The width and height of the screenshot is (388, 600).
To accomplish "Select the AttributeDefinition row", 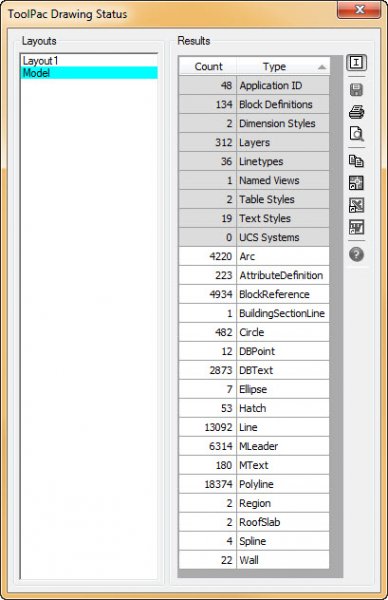I will click(x=254, y=276).
